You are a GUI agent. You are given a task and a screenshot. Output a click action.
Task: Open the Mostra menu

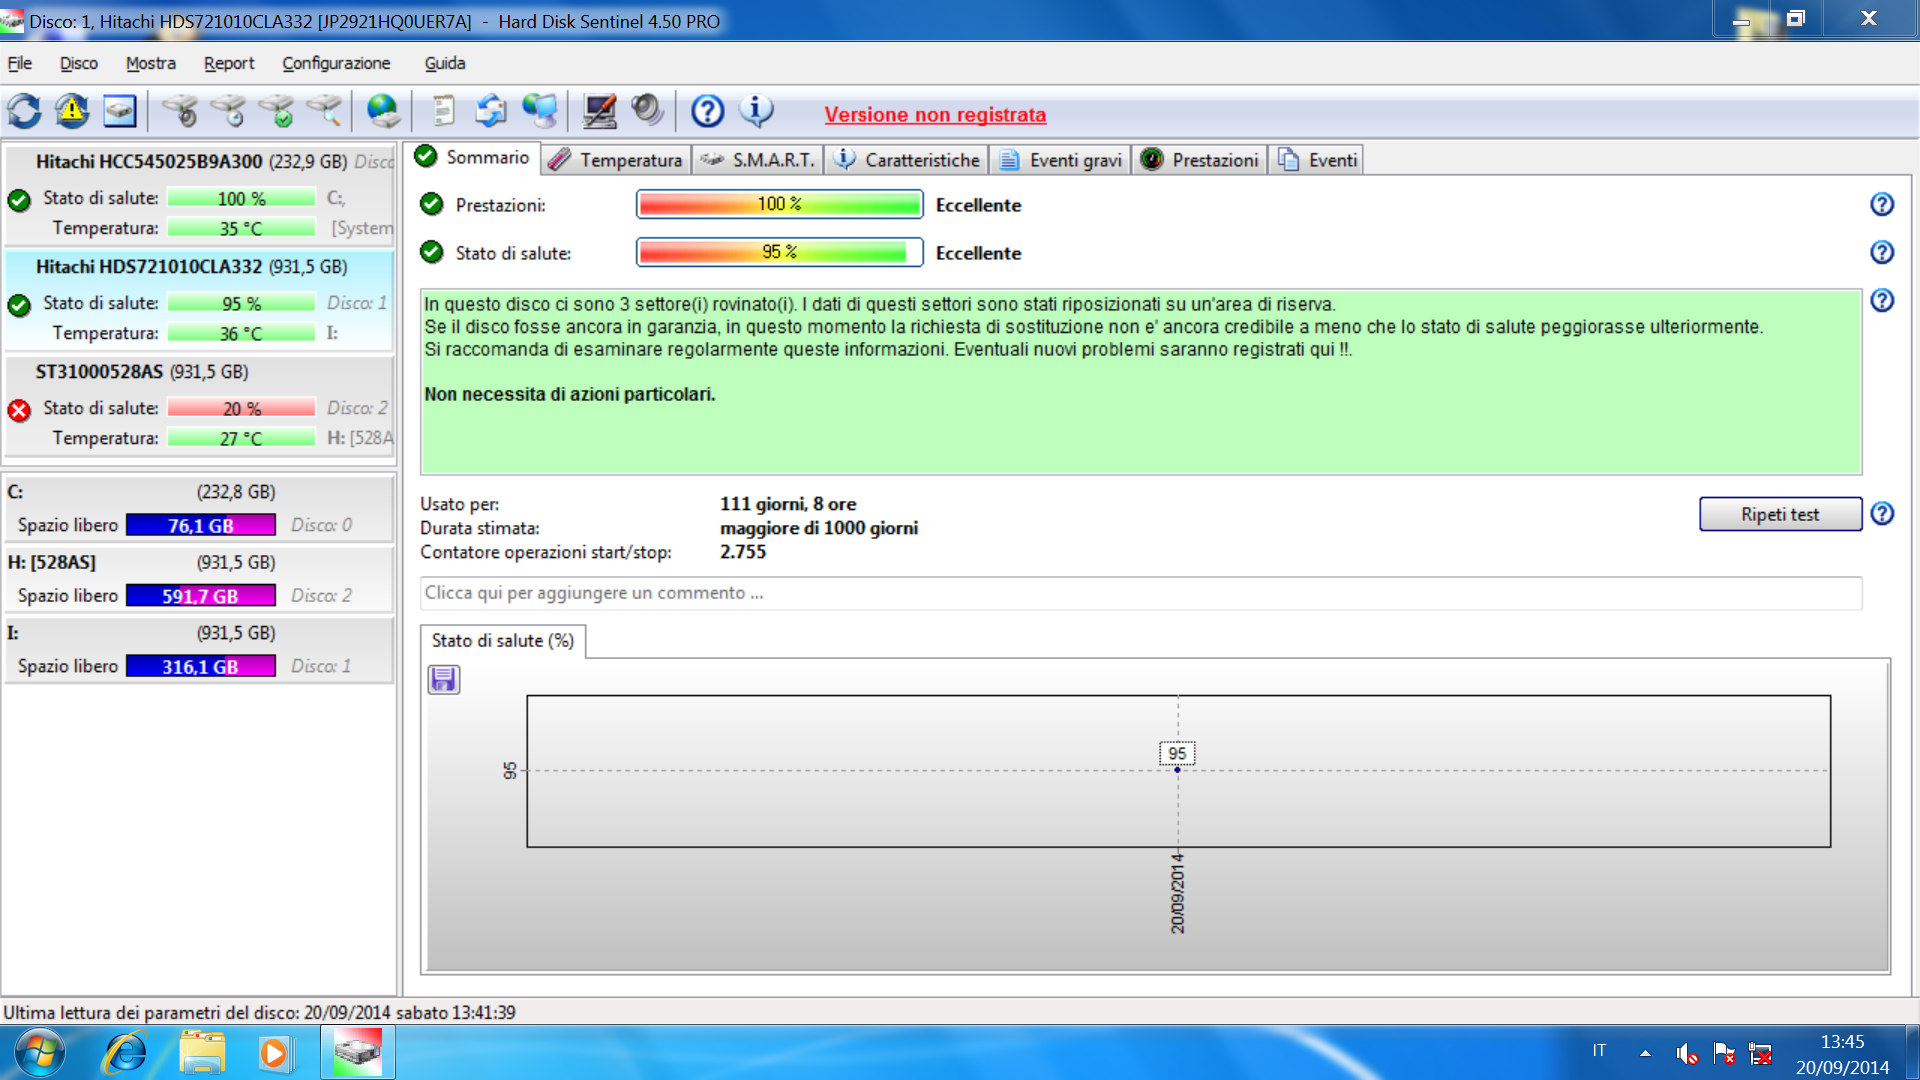[151, 63]
